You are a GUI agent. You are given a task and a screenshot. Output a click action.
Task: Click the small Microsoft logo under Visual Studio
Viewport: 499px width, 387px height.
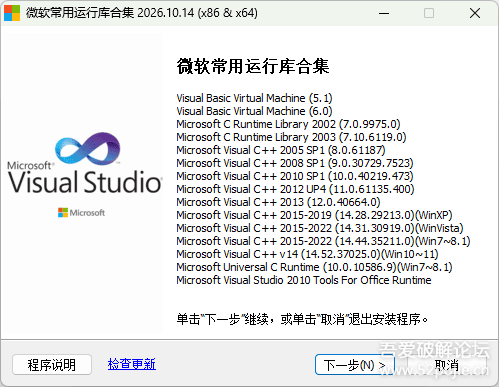pyautogui.click(x=81, y=212)
